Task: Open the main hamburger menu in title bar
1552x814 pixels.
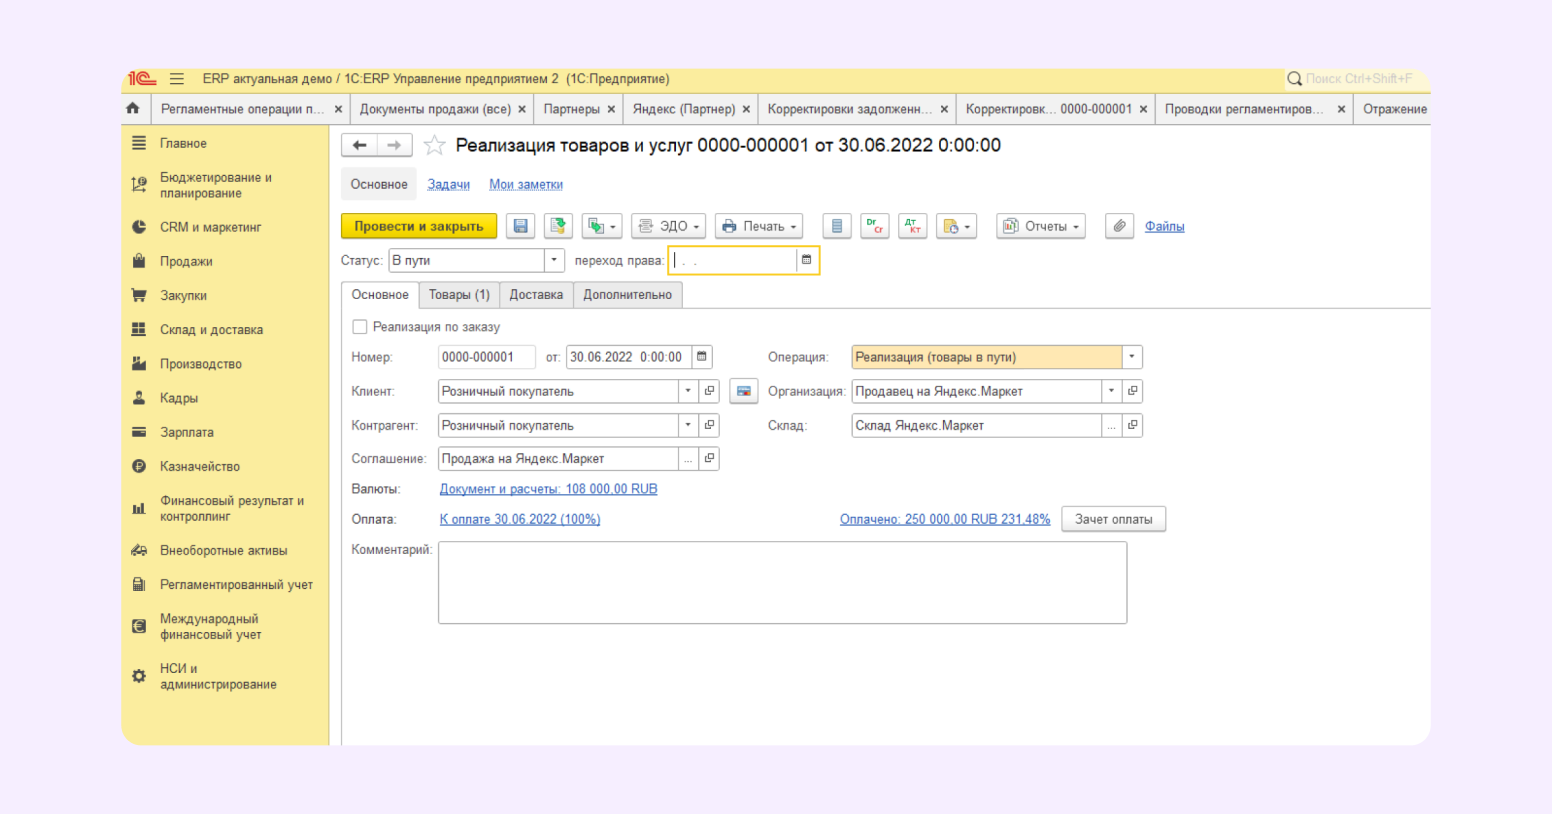Action: [x=177, y=79]
